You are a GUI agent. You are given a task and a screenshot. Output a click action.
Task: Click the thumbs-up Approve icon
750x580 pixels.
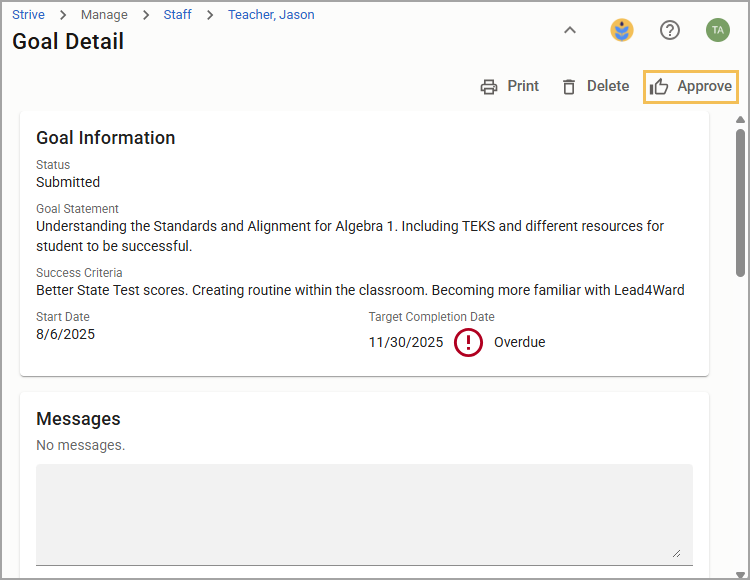point(659,87)
